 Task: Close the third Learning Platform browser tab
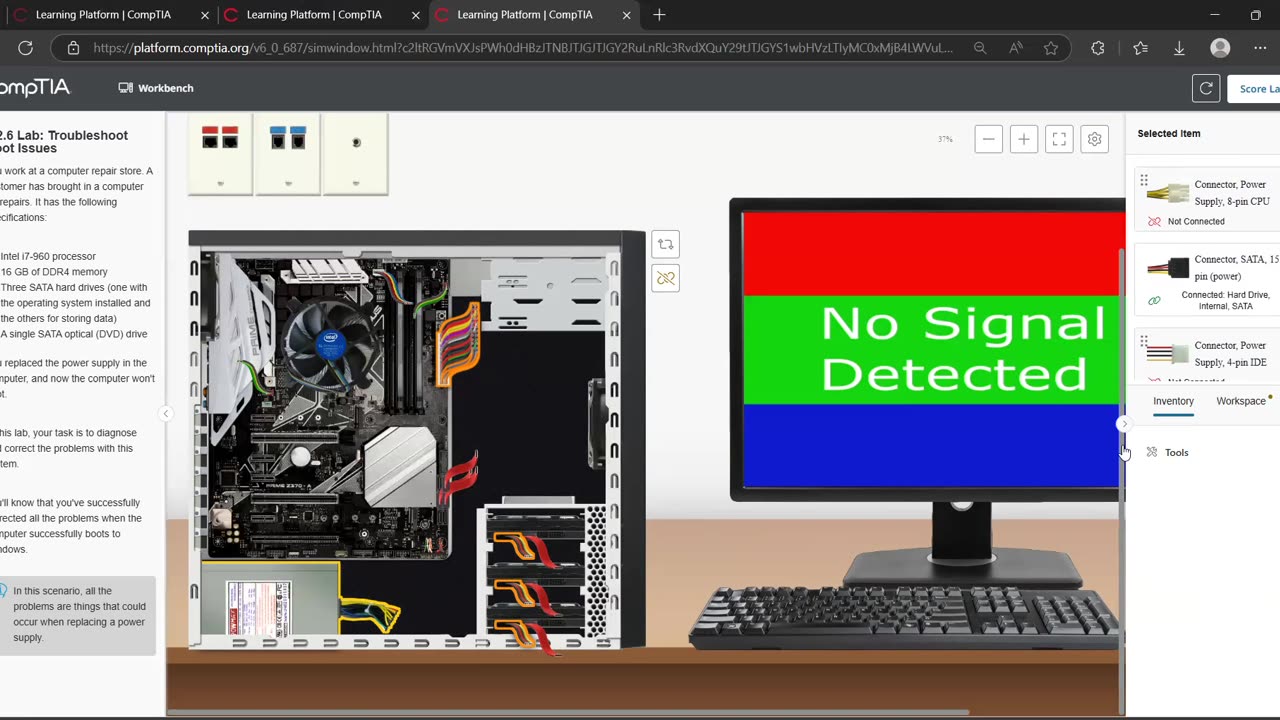(627, 15)
